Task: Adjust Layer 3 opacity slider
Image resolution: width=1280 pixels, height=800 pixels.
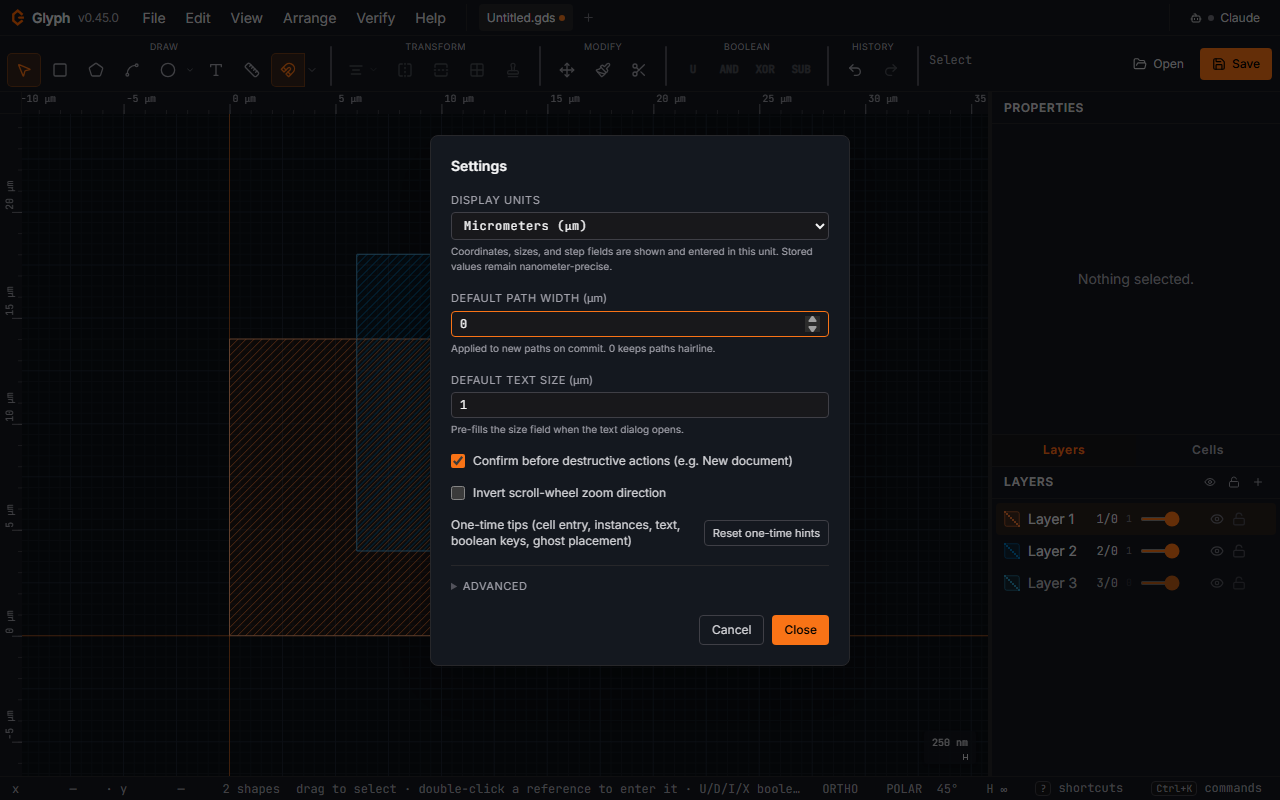Action: tap(1160, 583)
